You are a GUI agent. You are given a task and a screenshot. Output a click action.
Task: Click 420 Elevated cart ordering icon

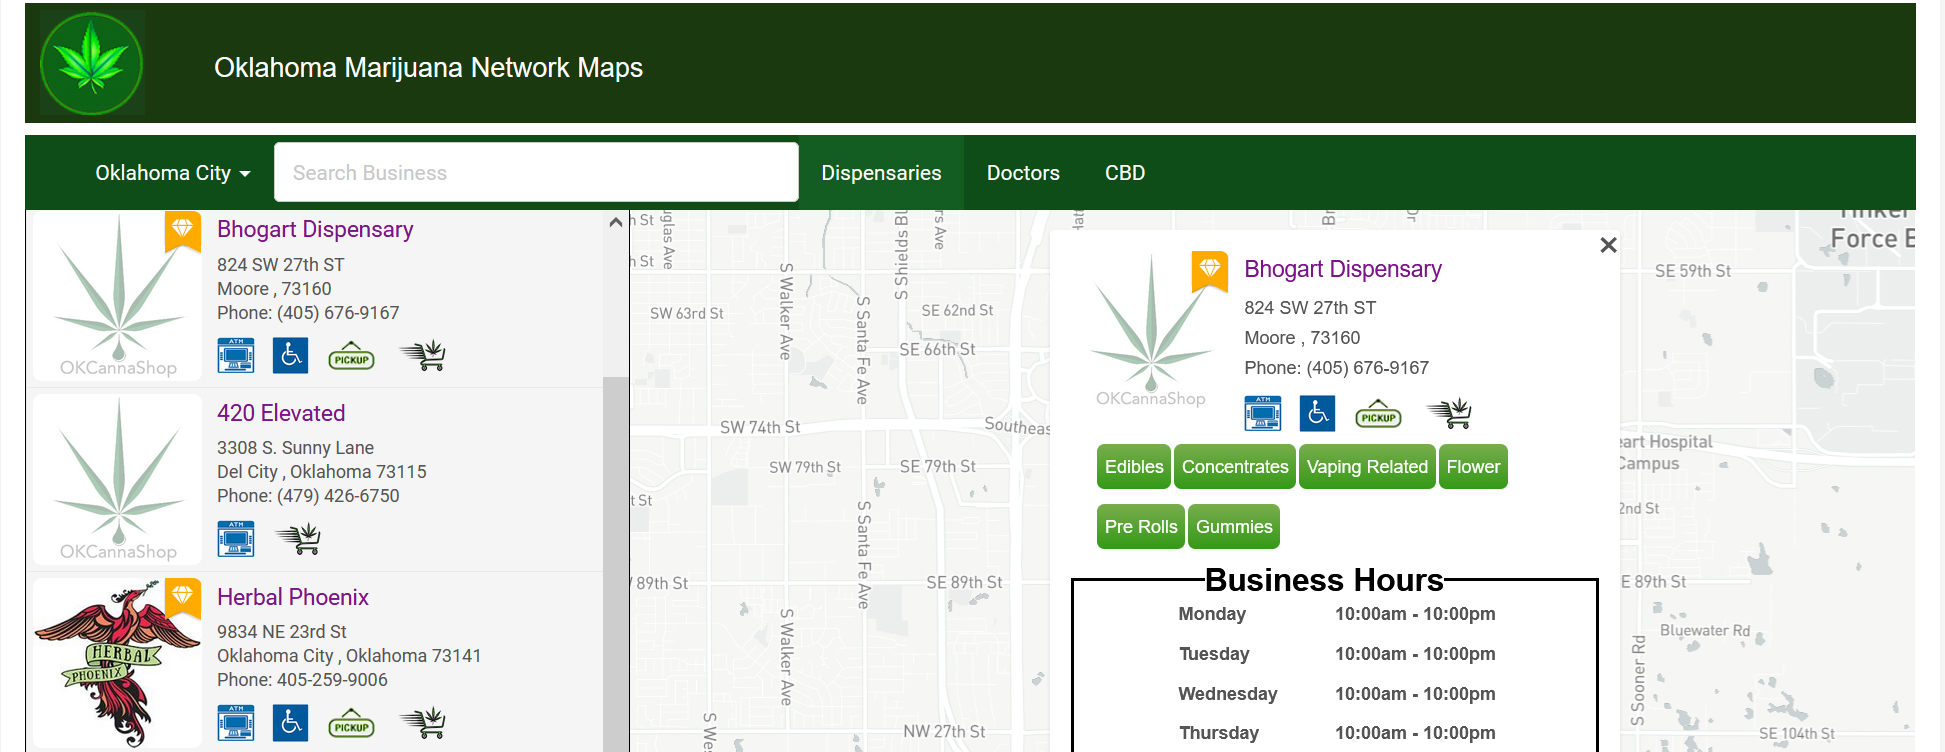coord(298,539)
